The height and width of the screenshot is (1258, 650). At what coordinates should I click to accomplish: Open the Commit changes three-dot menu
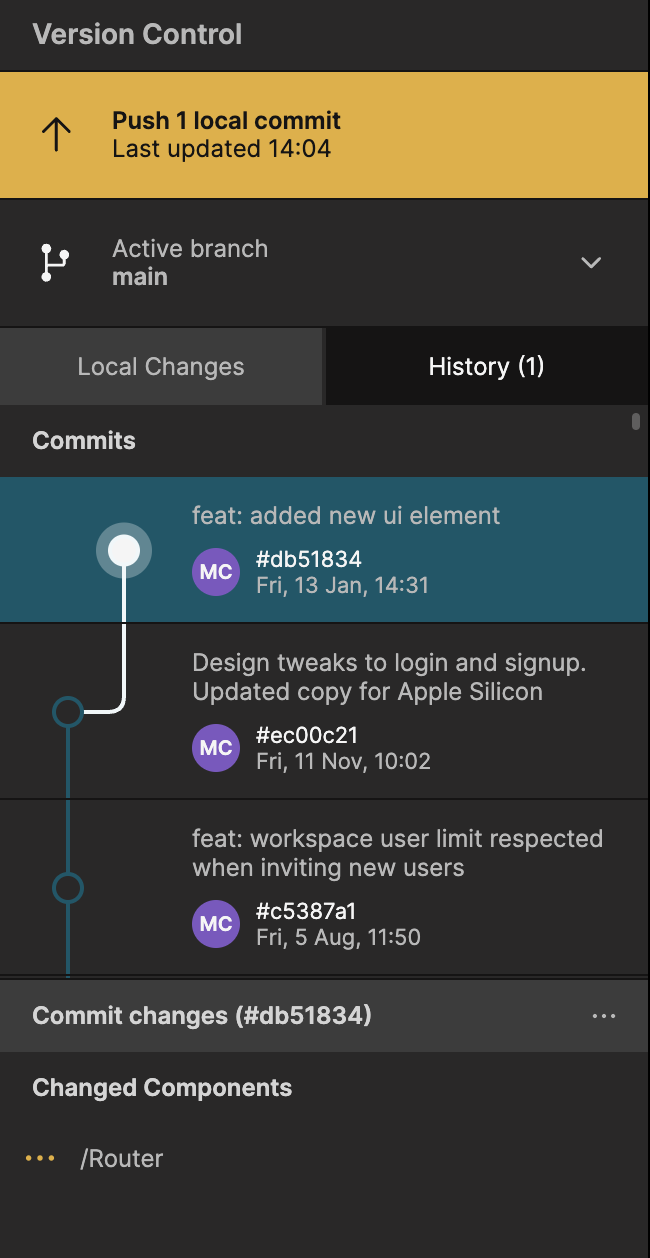pyautogui.click(x=603, y=1016)
